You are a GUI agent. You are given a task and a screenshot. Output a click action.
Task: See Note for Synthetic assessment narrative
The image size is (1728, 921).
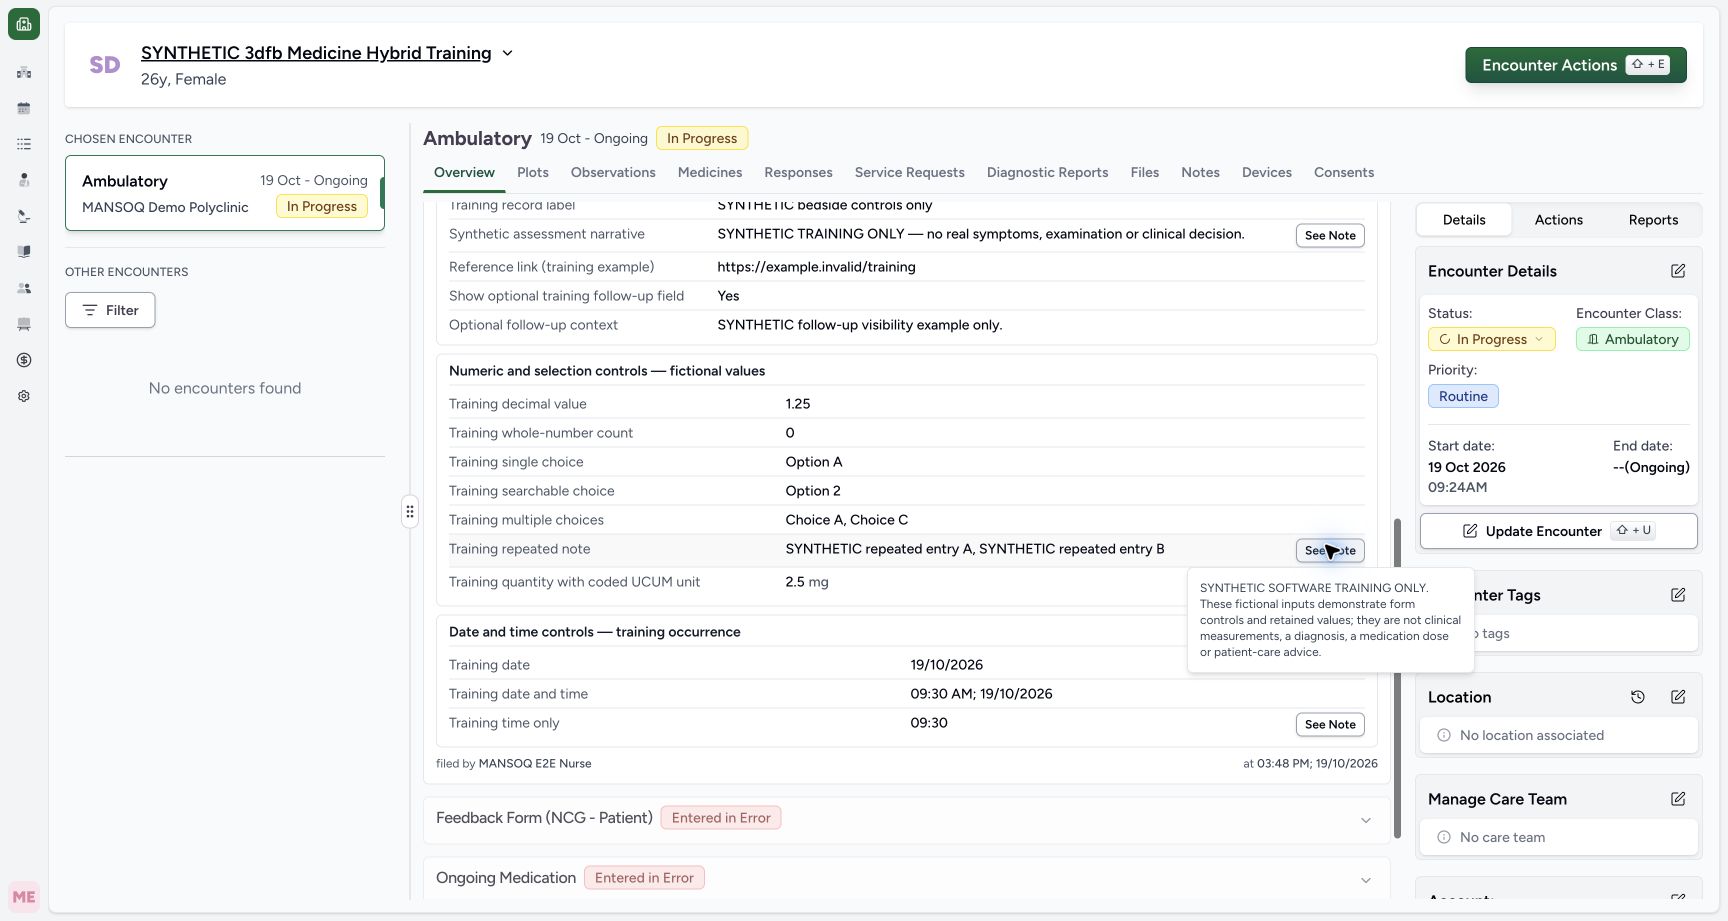point(1330,235)
